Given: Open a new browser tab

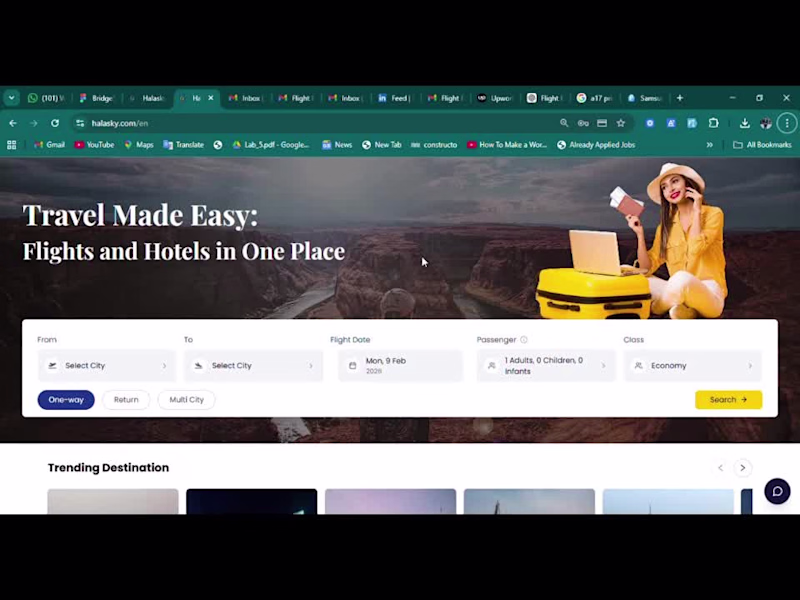Looking at the screenshot, I should point(680,98).
